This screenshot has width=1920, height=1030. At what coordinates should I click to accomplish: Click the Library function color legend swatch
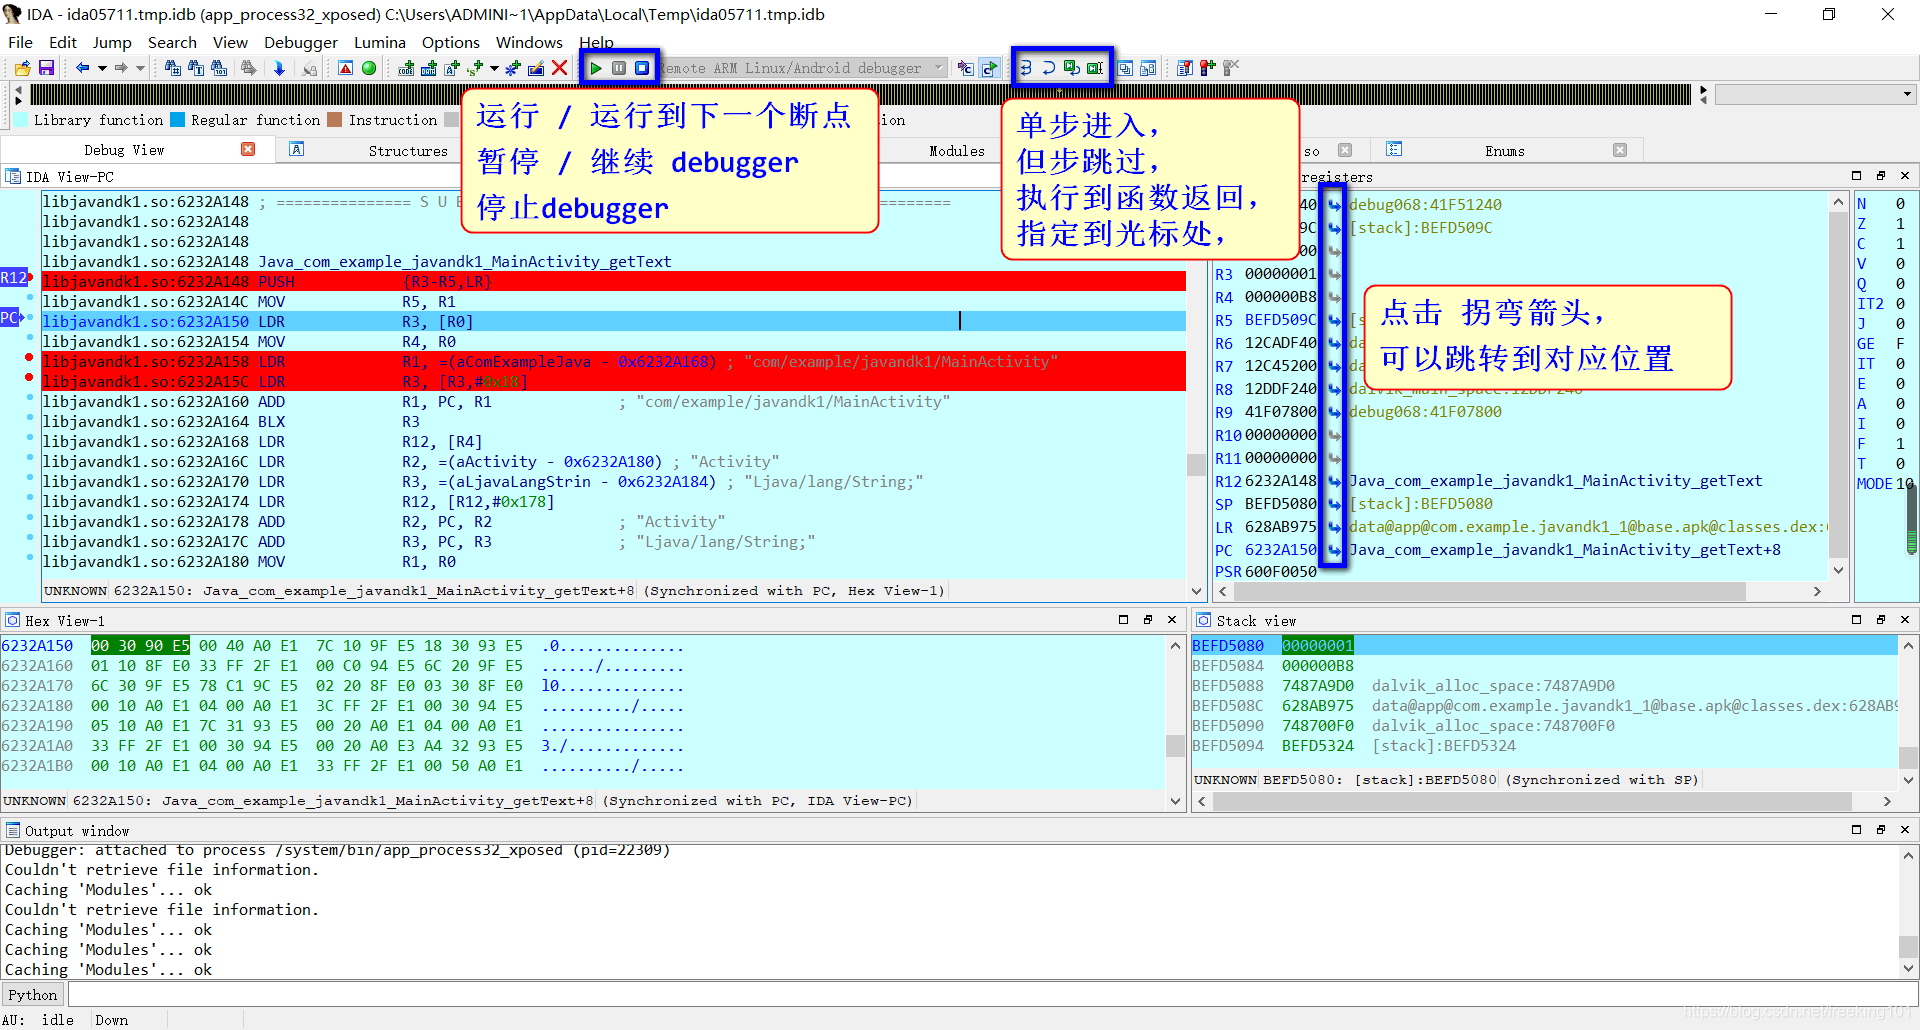(x=21, y=120)
